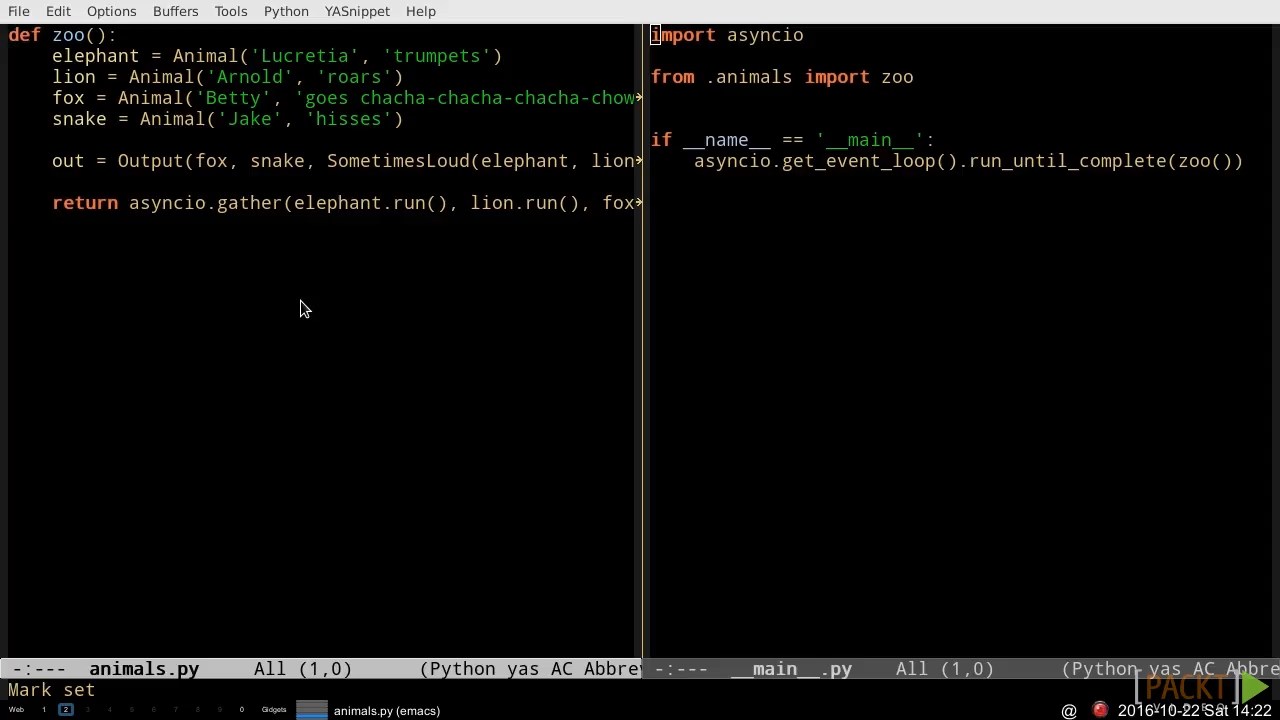Viewport: 1280px width, 720px height.
Task: Click the 'out' variable assignment
Action: coord(68,161)
